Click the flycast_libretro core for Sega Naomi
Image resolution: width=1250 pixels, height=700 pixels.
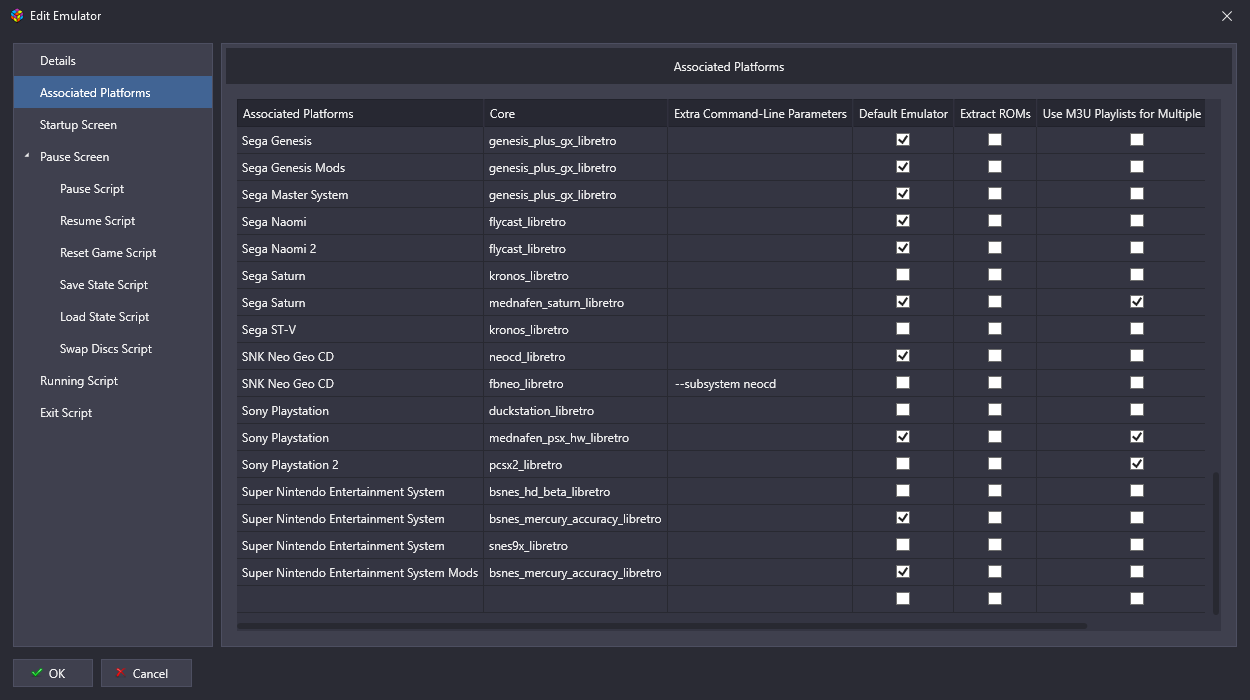[x=575, y=221]
